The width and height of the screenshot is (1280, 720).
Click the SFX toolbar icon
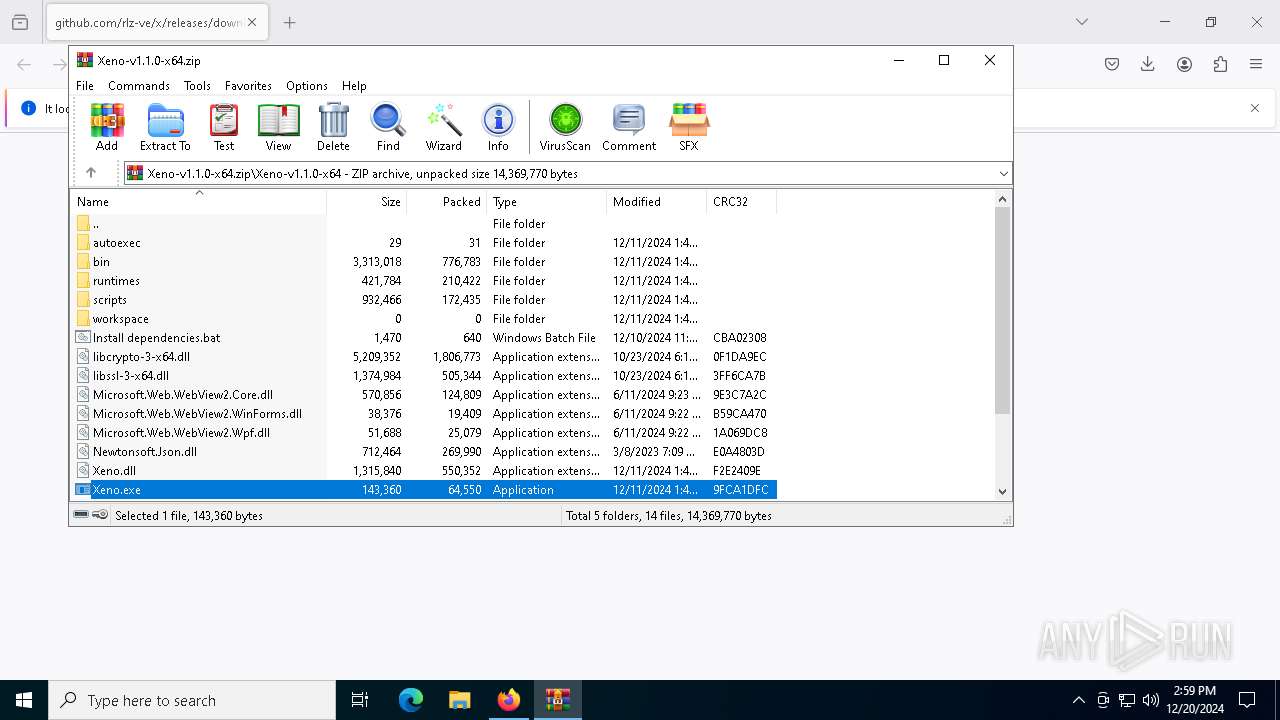(689, 127)
